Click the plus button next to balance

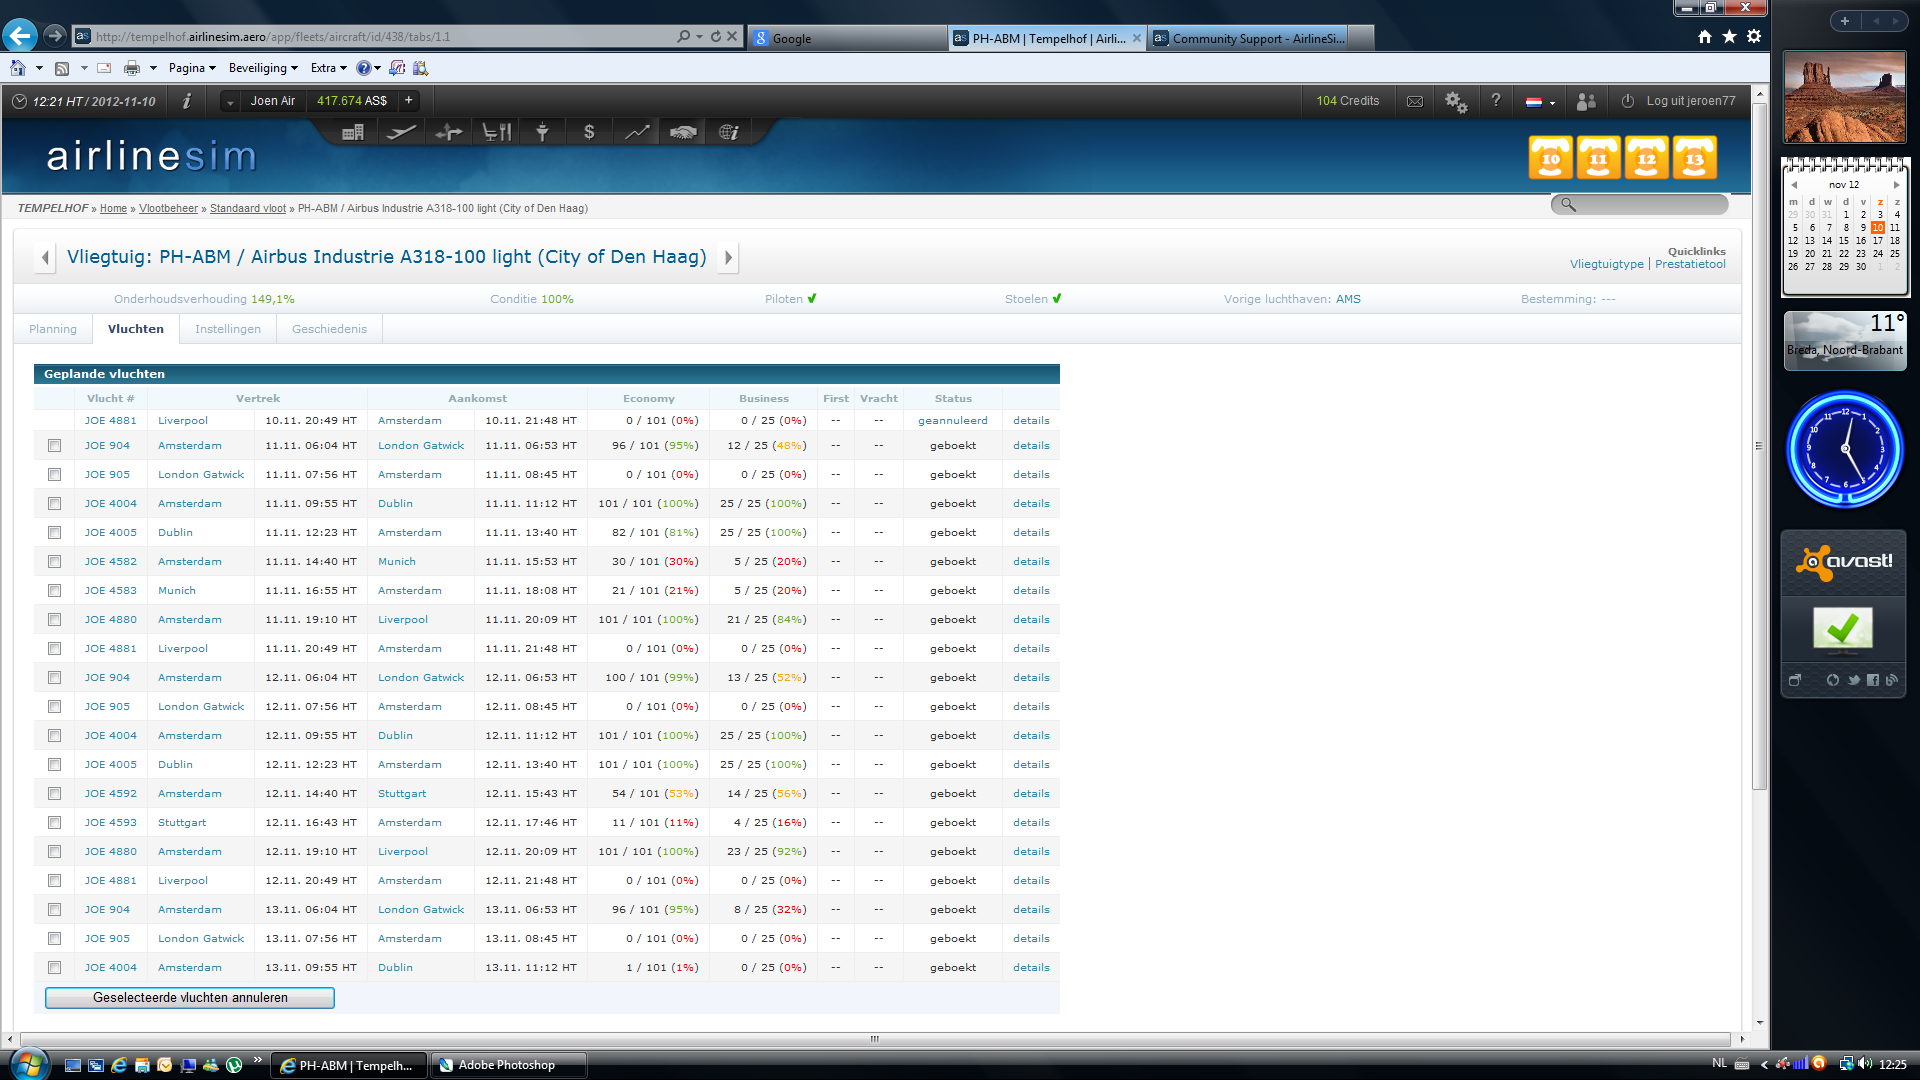(x=409, y=100)
